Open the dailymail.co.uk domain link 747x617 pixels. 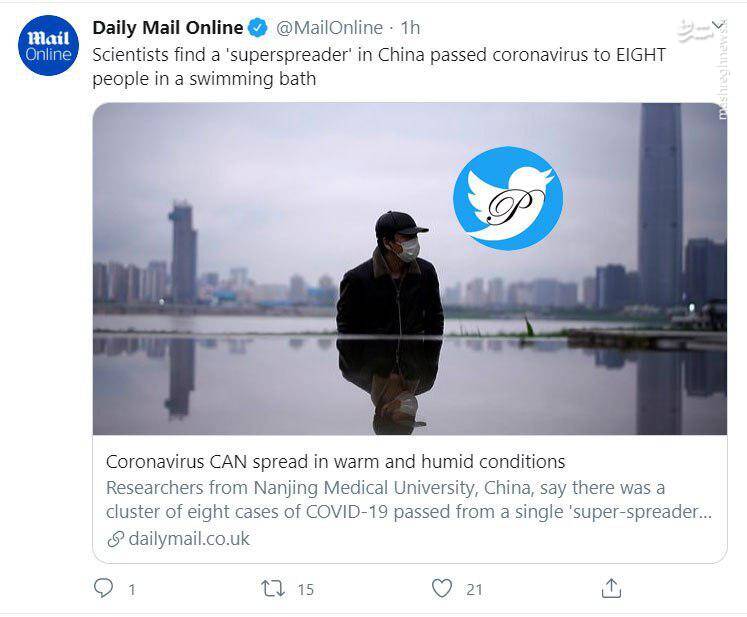[x=189, y=539]
